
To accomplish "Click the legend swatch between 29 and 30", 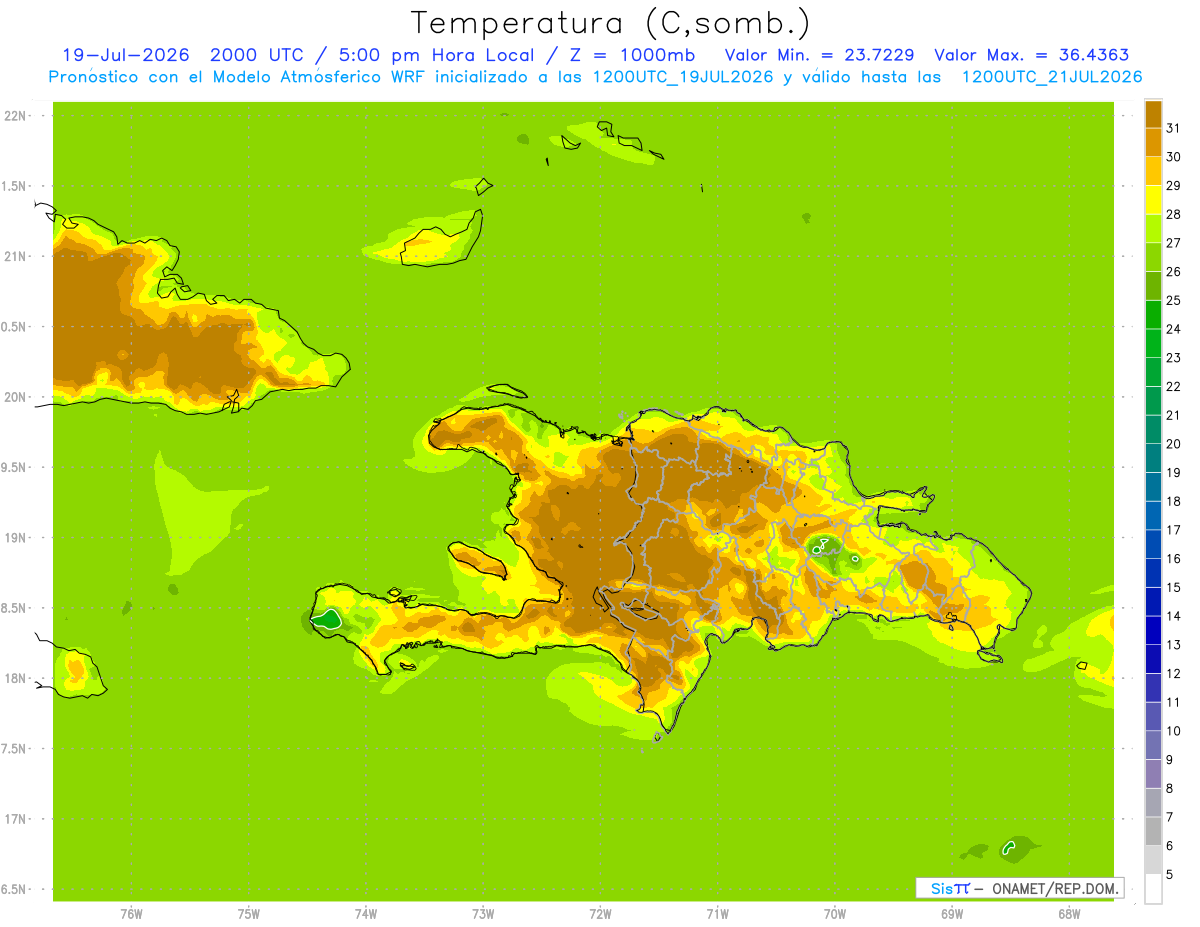I will pos(1153,171).
